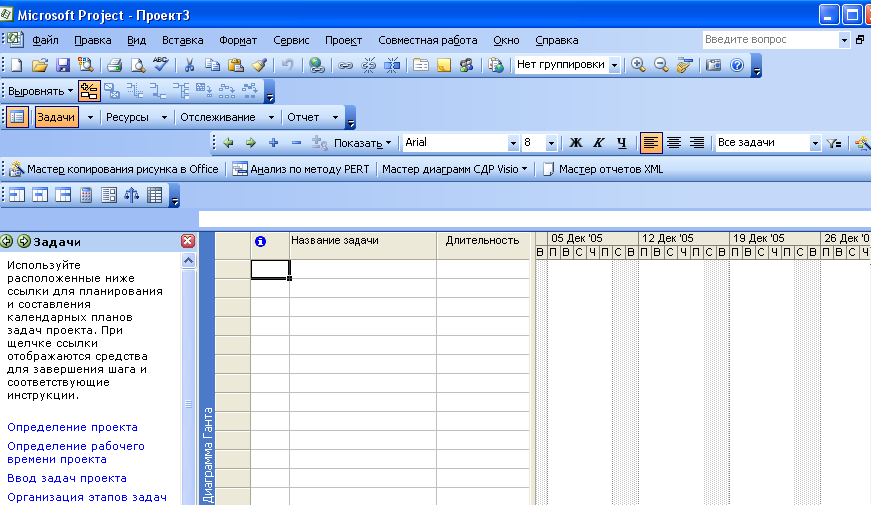Close the Задачи side pane
Screen dimensions: 871x505
pos(188,241)
